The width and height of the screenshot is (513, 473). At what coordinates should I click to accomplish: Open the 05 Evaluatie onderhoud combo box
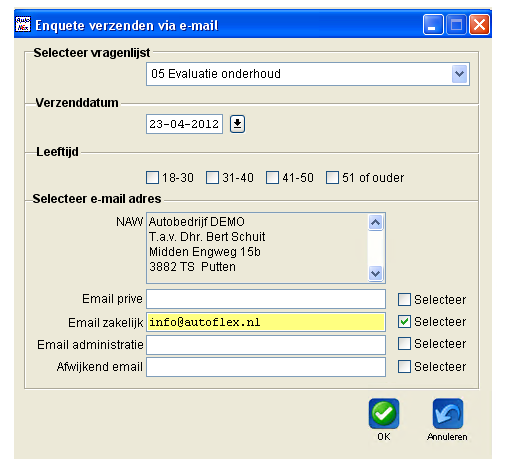[x=308, y=74]
